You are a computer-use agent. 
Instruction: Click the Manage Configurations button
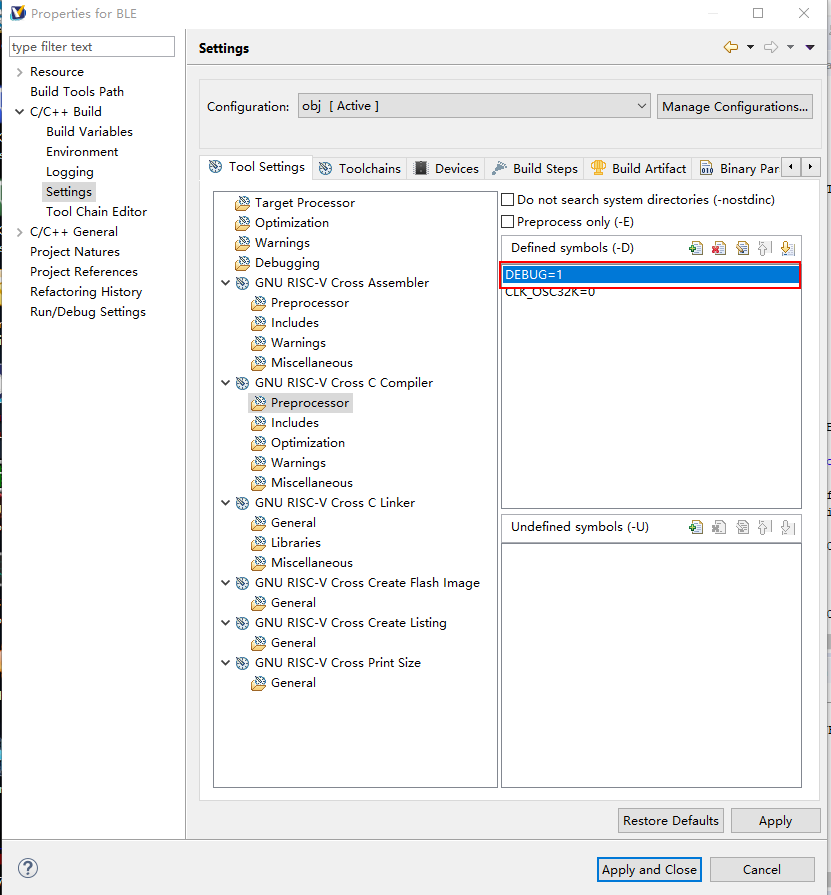(735, 106)
